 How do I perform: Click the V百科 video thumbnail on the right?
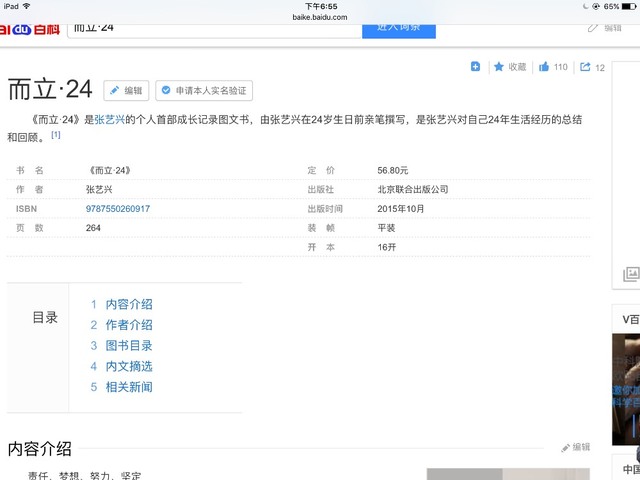pos(626,389)
